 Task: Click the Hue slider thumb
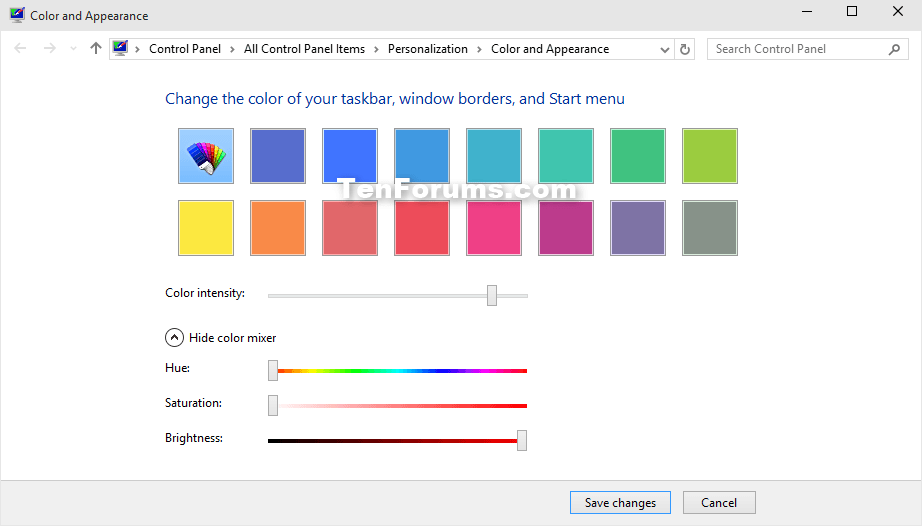point(273,370)
